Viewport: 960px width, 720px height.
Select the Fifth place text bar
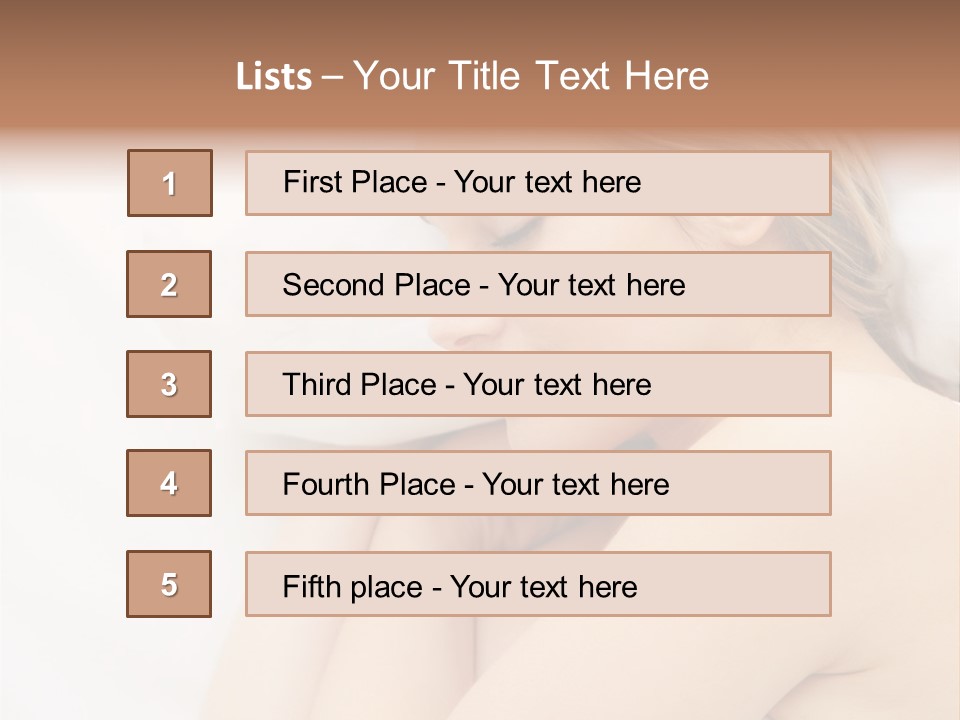(x=538, y=584)
